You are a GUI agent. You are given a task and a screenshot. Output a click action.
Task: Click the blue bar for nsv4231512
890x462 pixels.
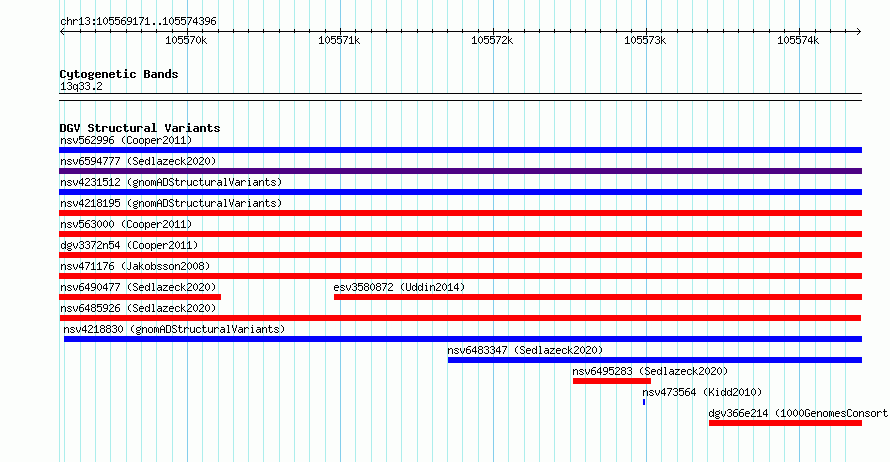(x=460, y=192)
